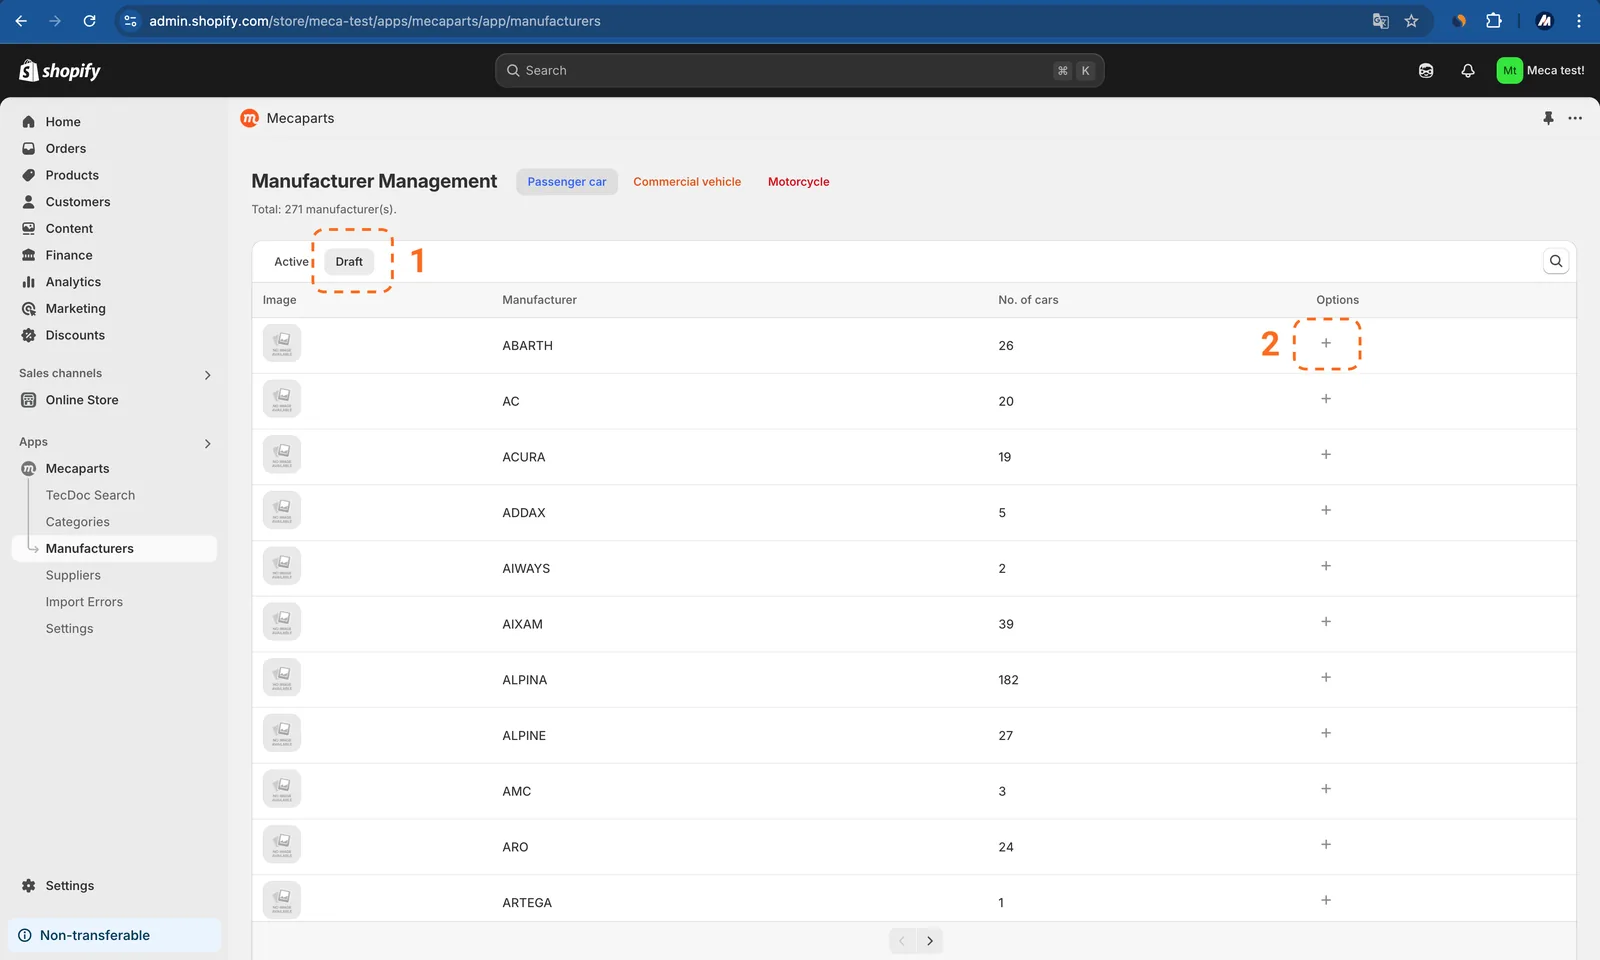Click the plus icon in the ABARTH row

1326,343
